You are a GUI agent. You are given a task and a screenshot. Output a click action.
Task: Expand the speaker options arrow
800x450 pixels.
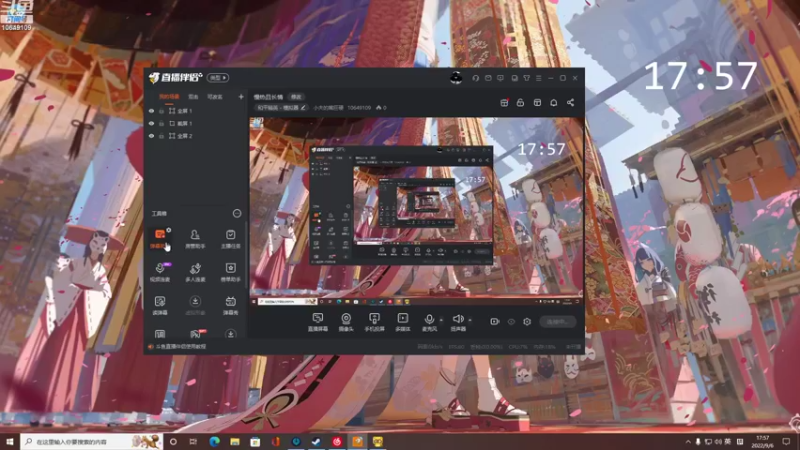[x=470, y=320]
